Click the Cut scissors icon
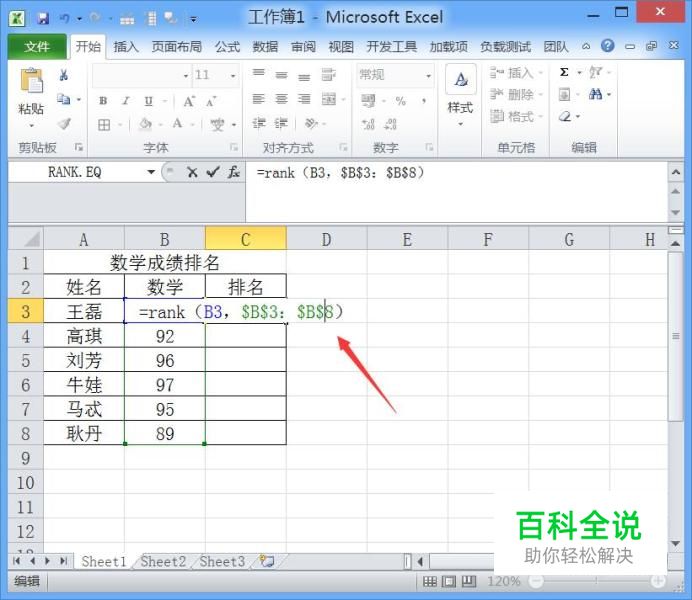The height and width of the screenshot is (600, 692). click(x=64, y=75)
